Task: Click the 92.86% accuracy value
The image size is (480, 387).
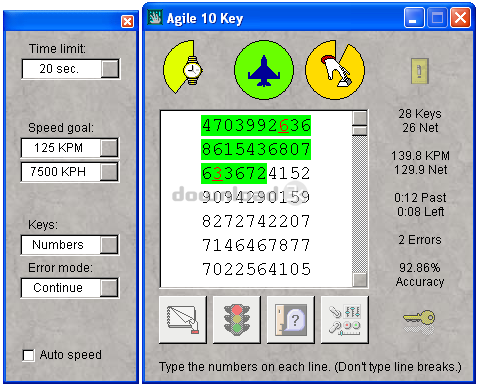Action: 420,268
